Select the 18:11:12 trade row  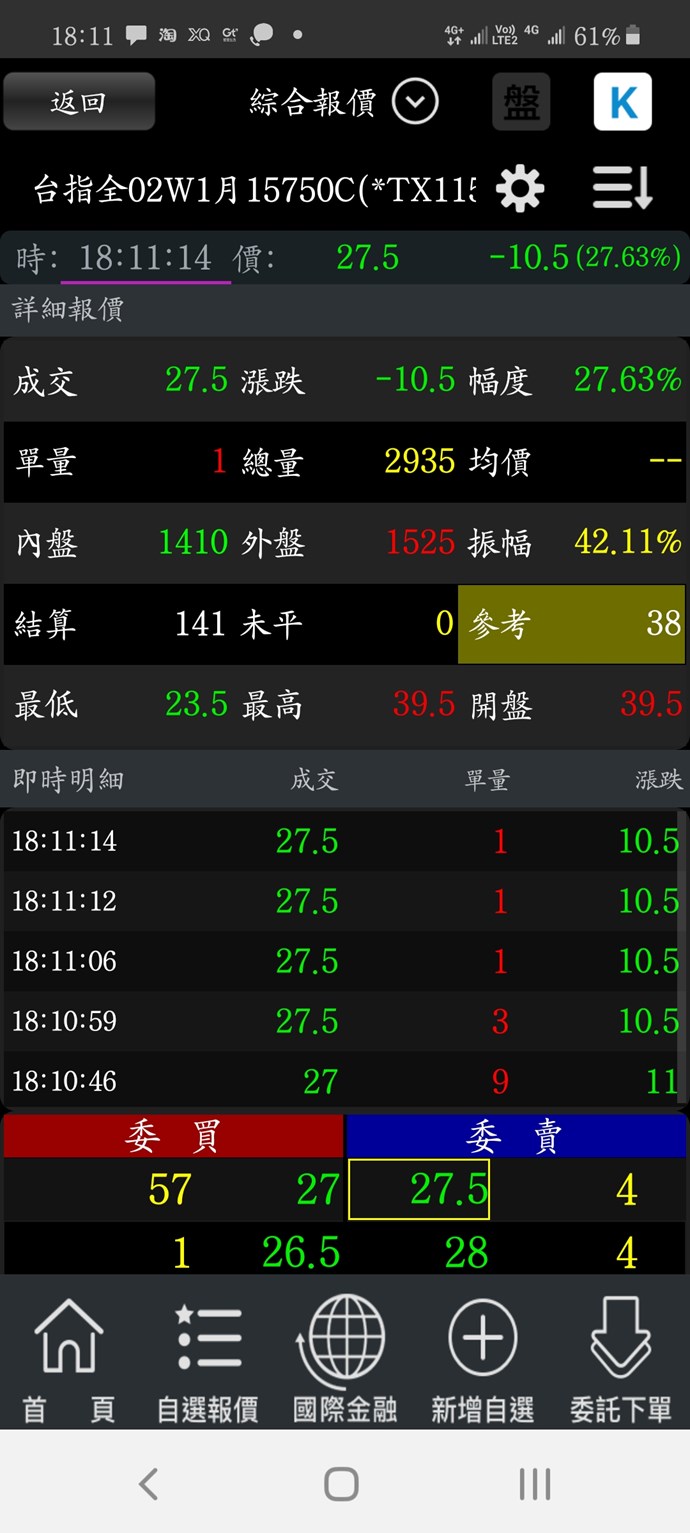click(345, 901)
